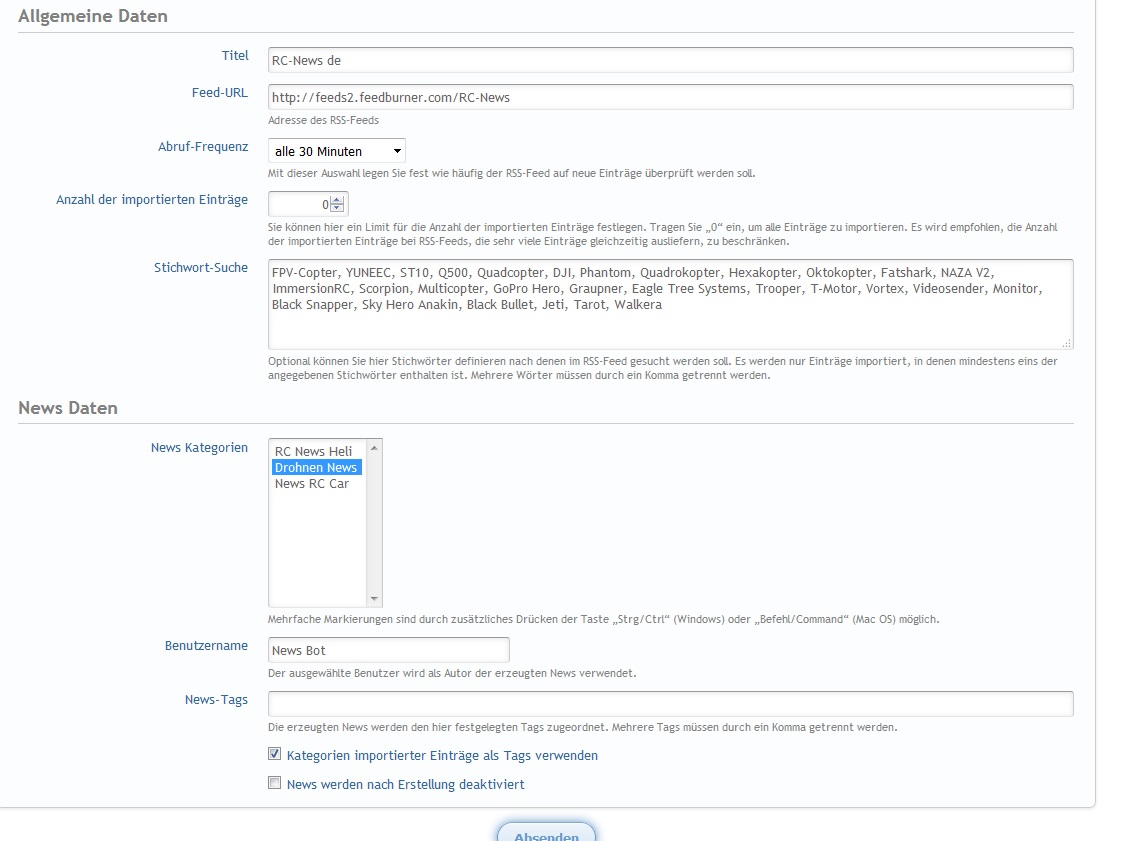Submit the form with Absenden

tap(546, 833)
